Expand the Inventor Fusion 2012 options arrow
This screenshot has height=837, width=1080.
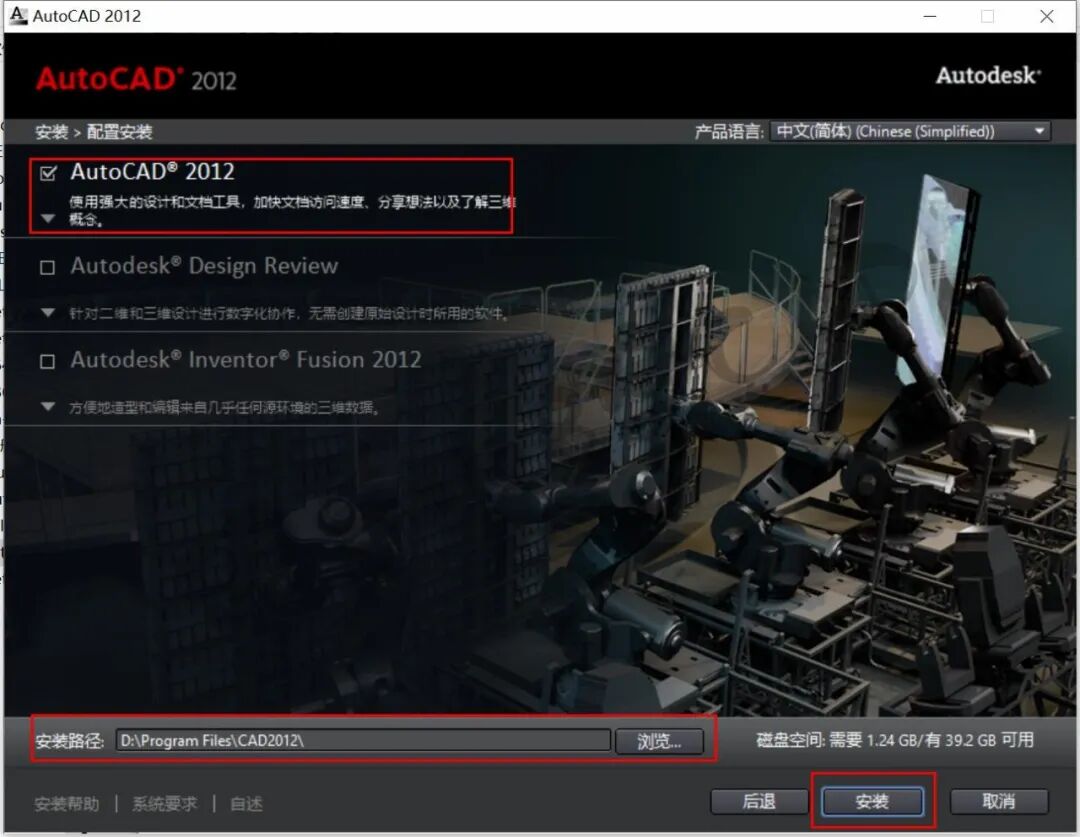pos(48,406)
